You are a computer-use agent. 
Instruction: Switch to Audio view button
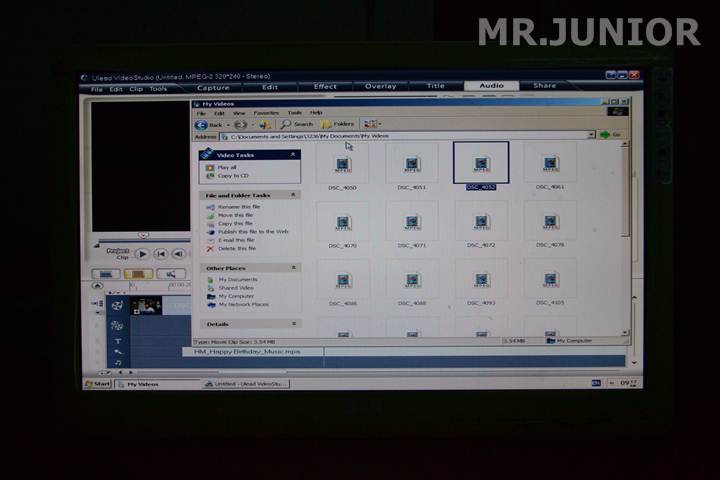click(171, 274)
